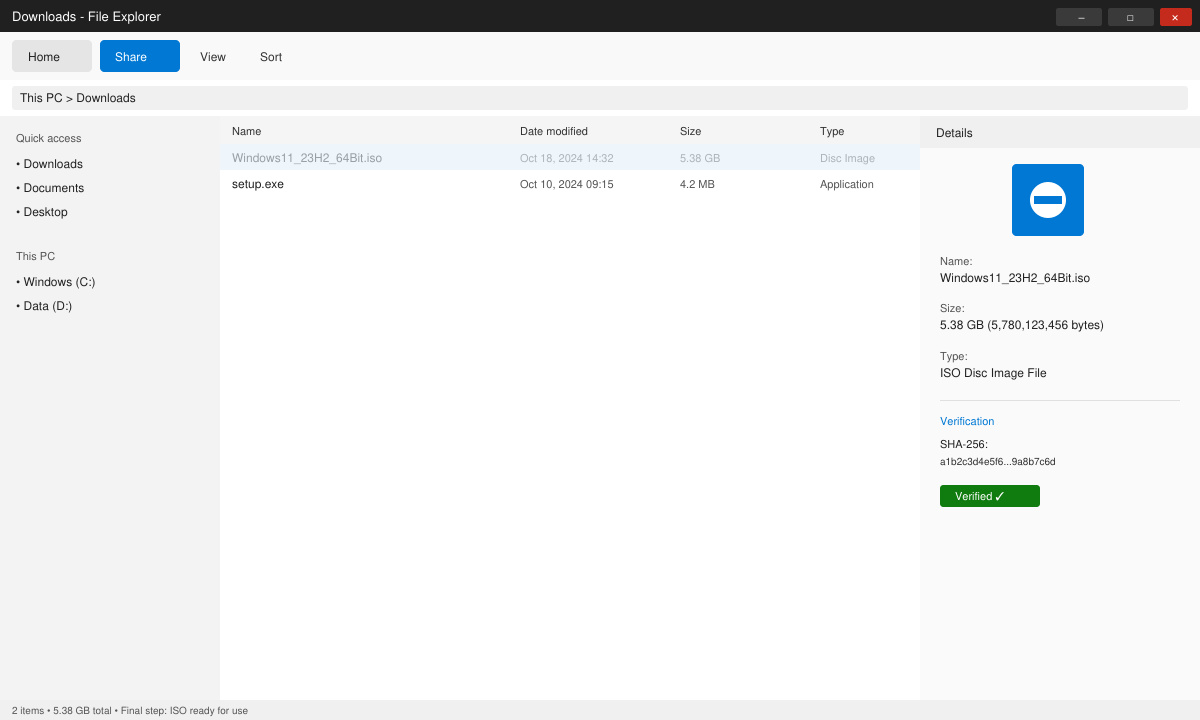
Task: Click the blue disc image file icon
Action: pyautogui.click(x=1048, y=200)
